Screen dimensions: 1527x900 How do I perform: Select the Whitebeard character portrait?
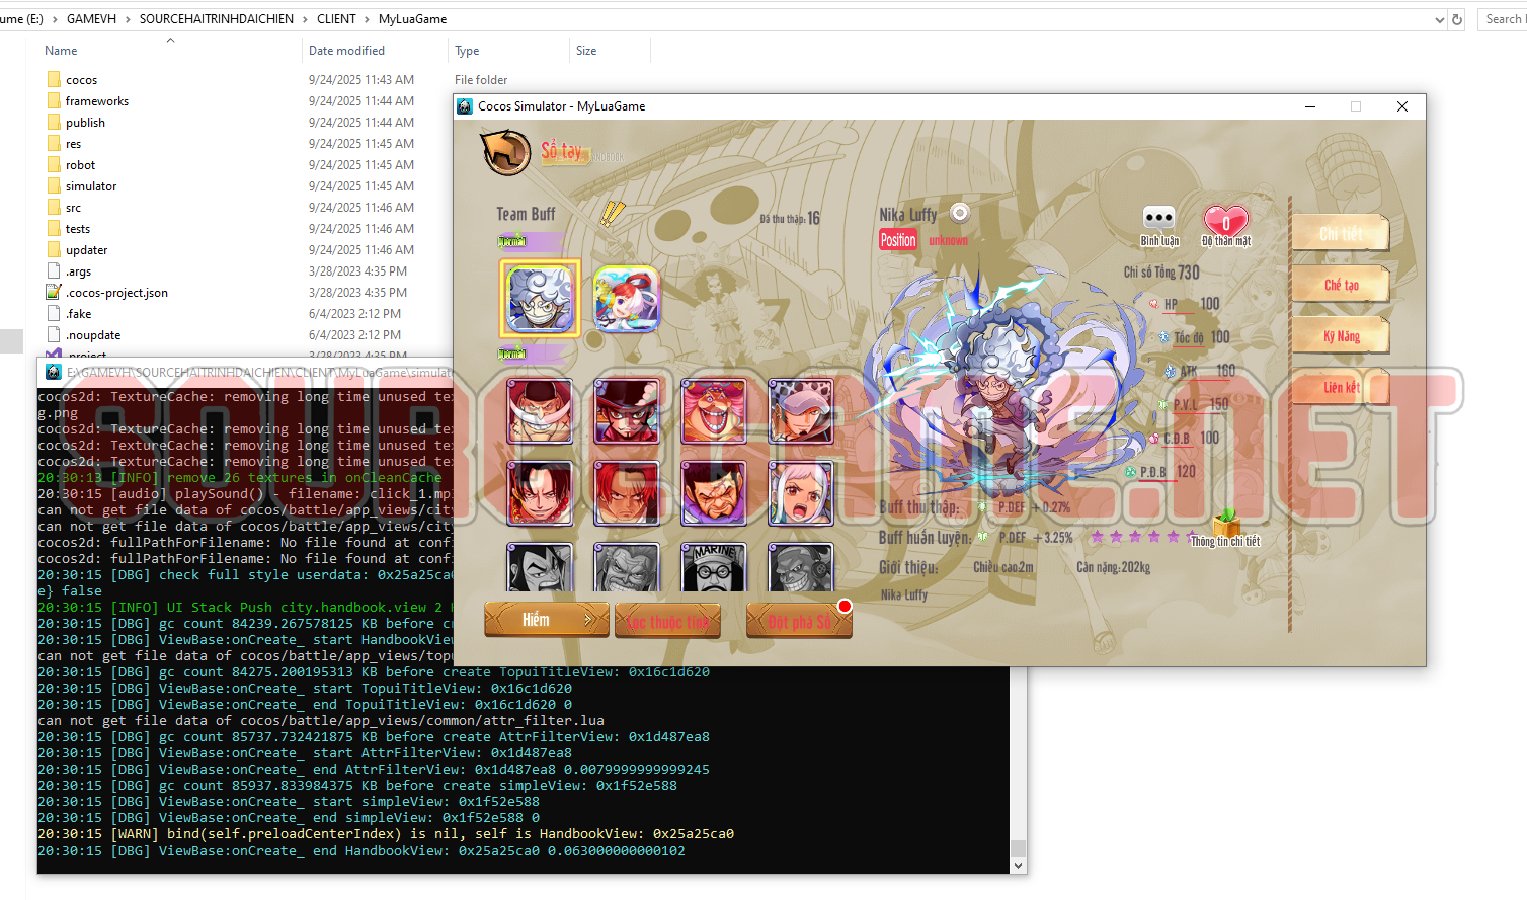pos(540,411)
